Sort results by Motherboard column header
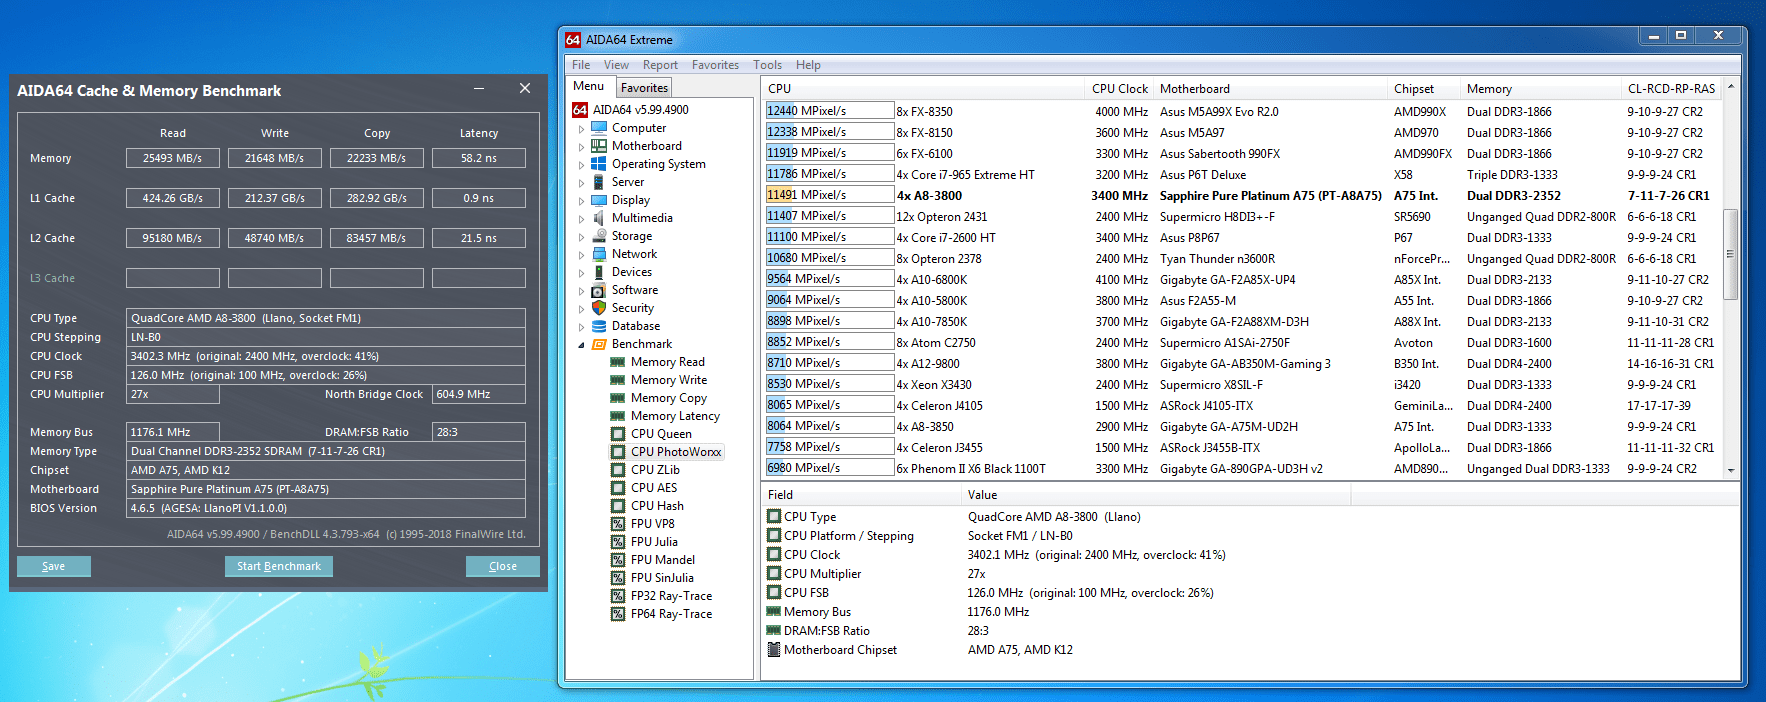The image size is (1766, 702). point(1270,89)
